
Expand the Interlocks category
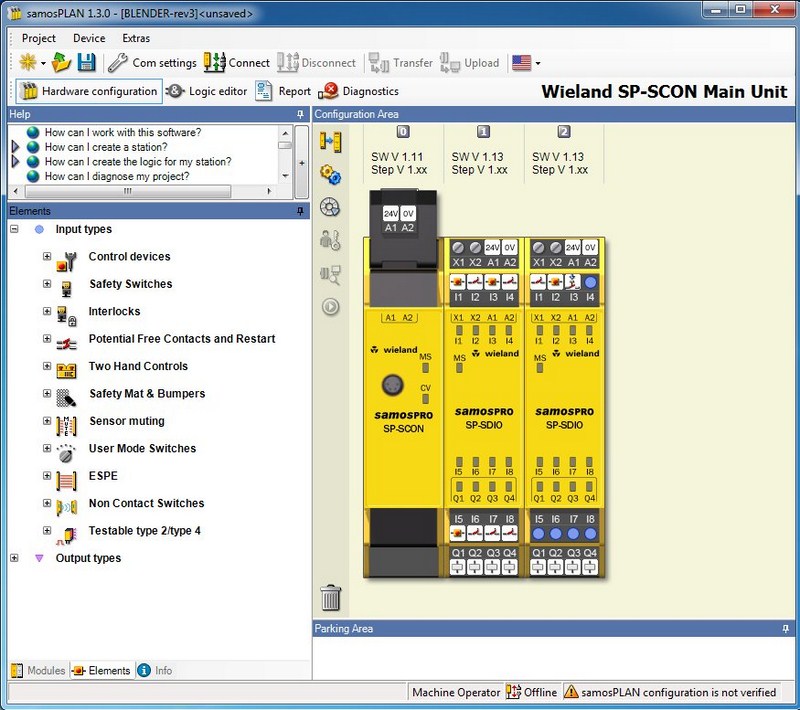47,311
